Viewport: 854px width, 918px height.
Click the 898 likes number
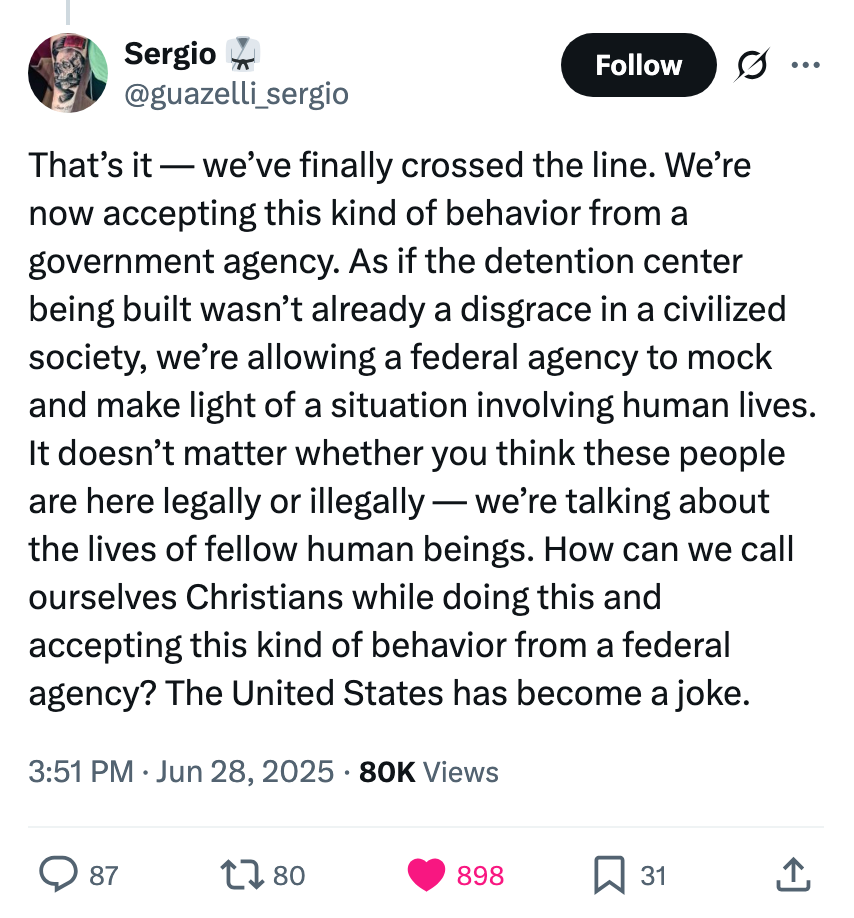click(x=480, y=876)
